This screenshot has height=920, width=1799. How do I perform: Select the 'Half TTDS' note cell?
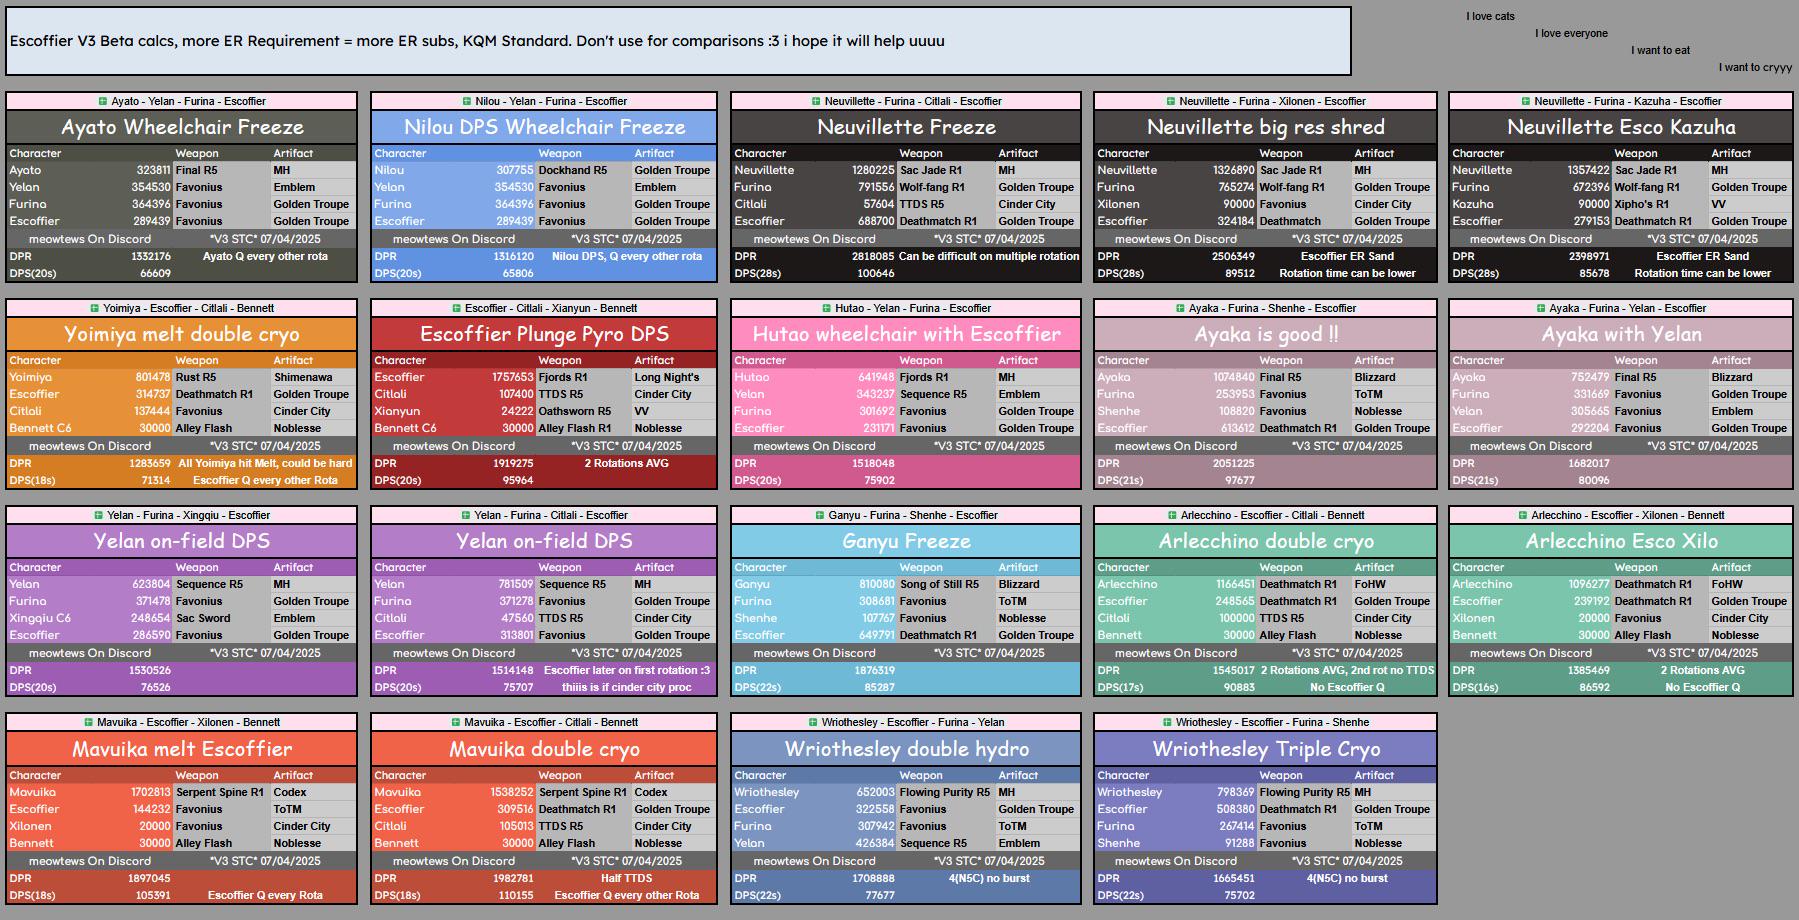click(x=626, y=878)
